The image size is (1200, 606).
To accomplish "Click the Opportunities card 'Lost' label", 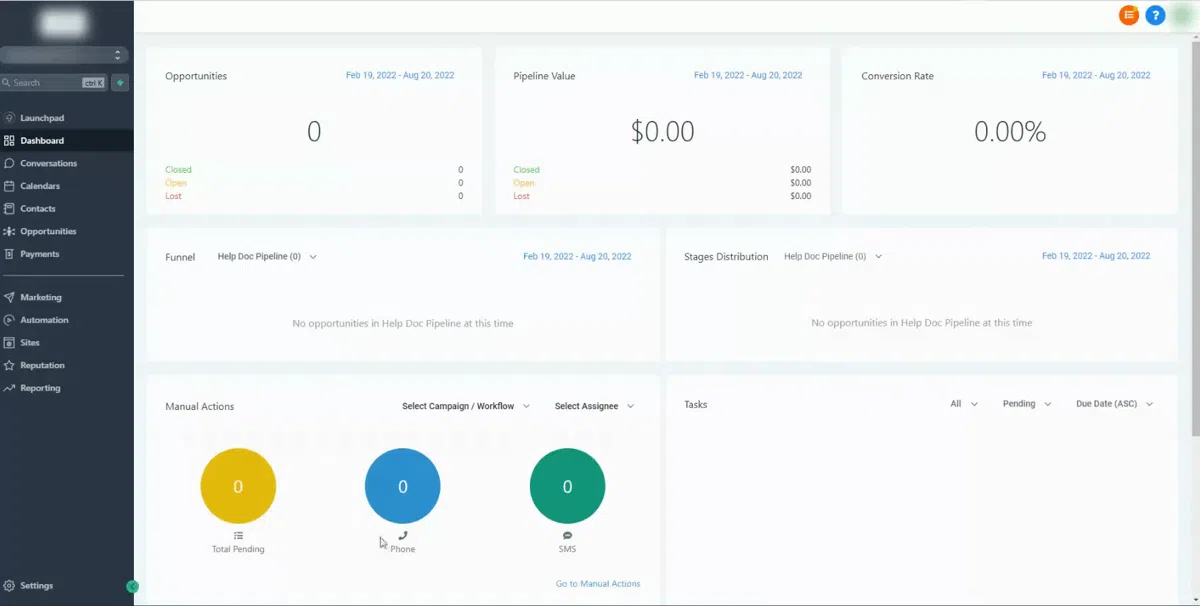I will click(173, 196).
